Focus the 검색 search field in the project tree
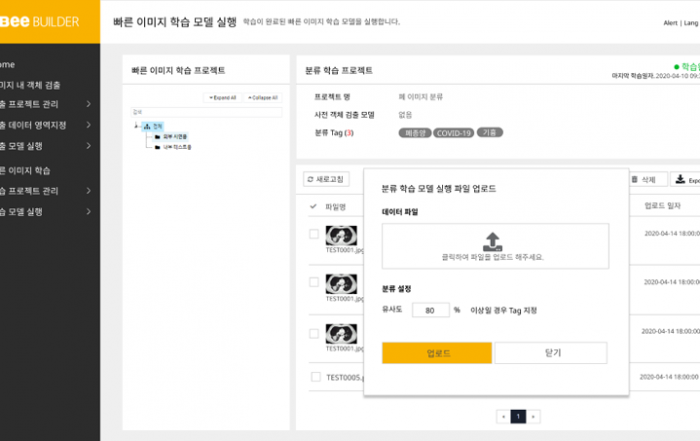This screenshot has height=441, width=700. 206,112
